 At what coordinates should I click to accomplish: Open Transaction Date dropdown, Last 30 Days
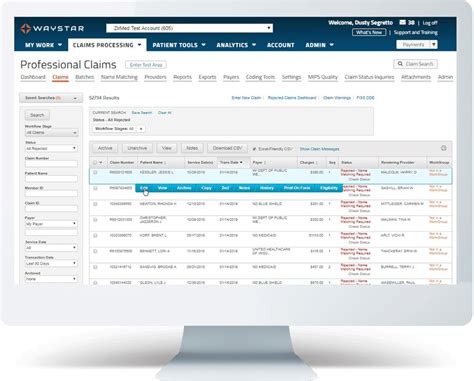pos(51,263)
